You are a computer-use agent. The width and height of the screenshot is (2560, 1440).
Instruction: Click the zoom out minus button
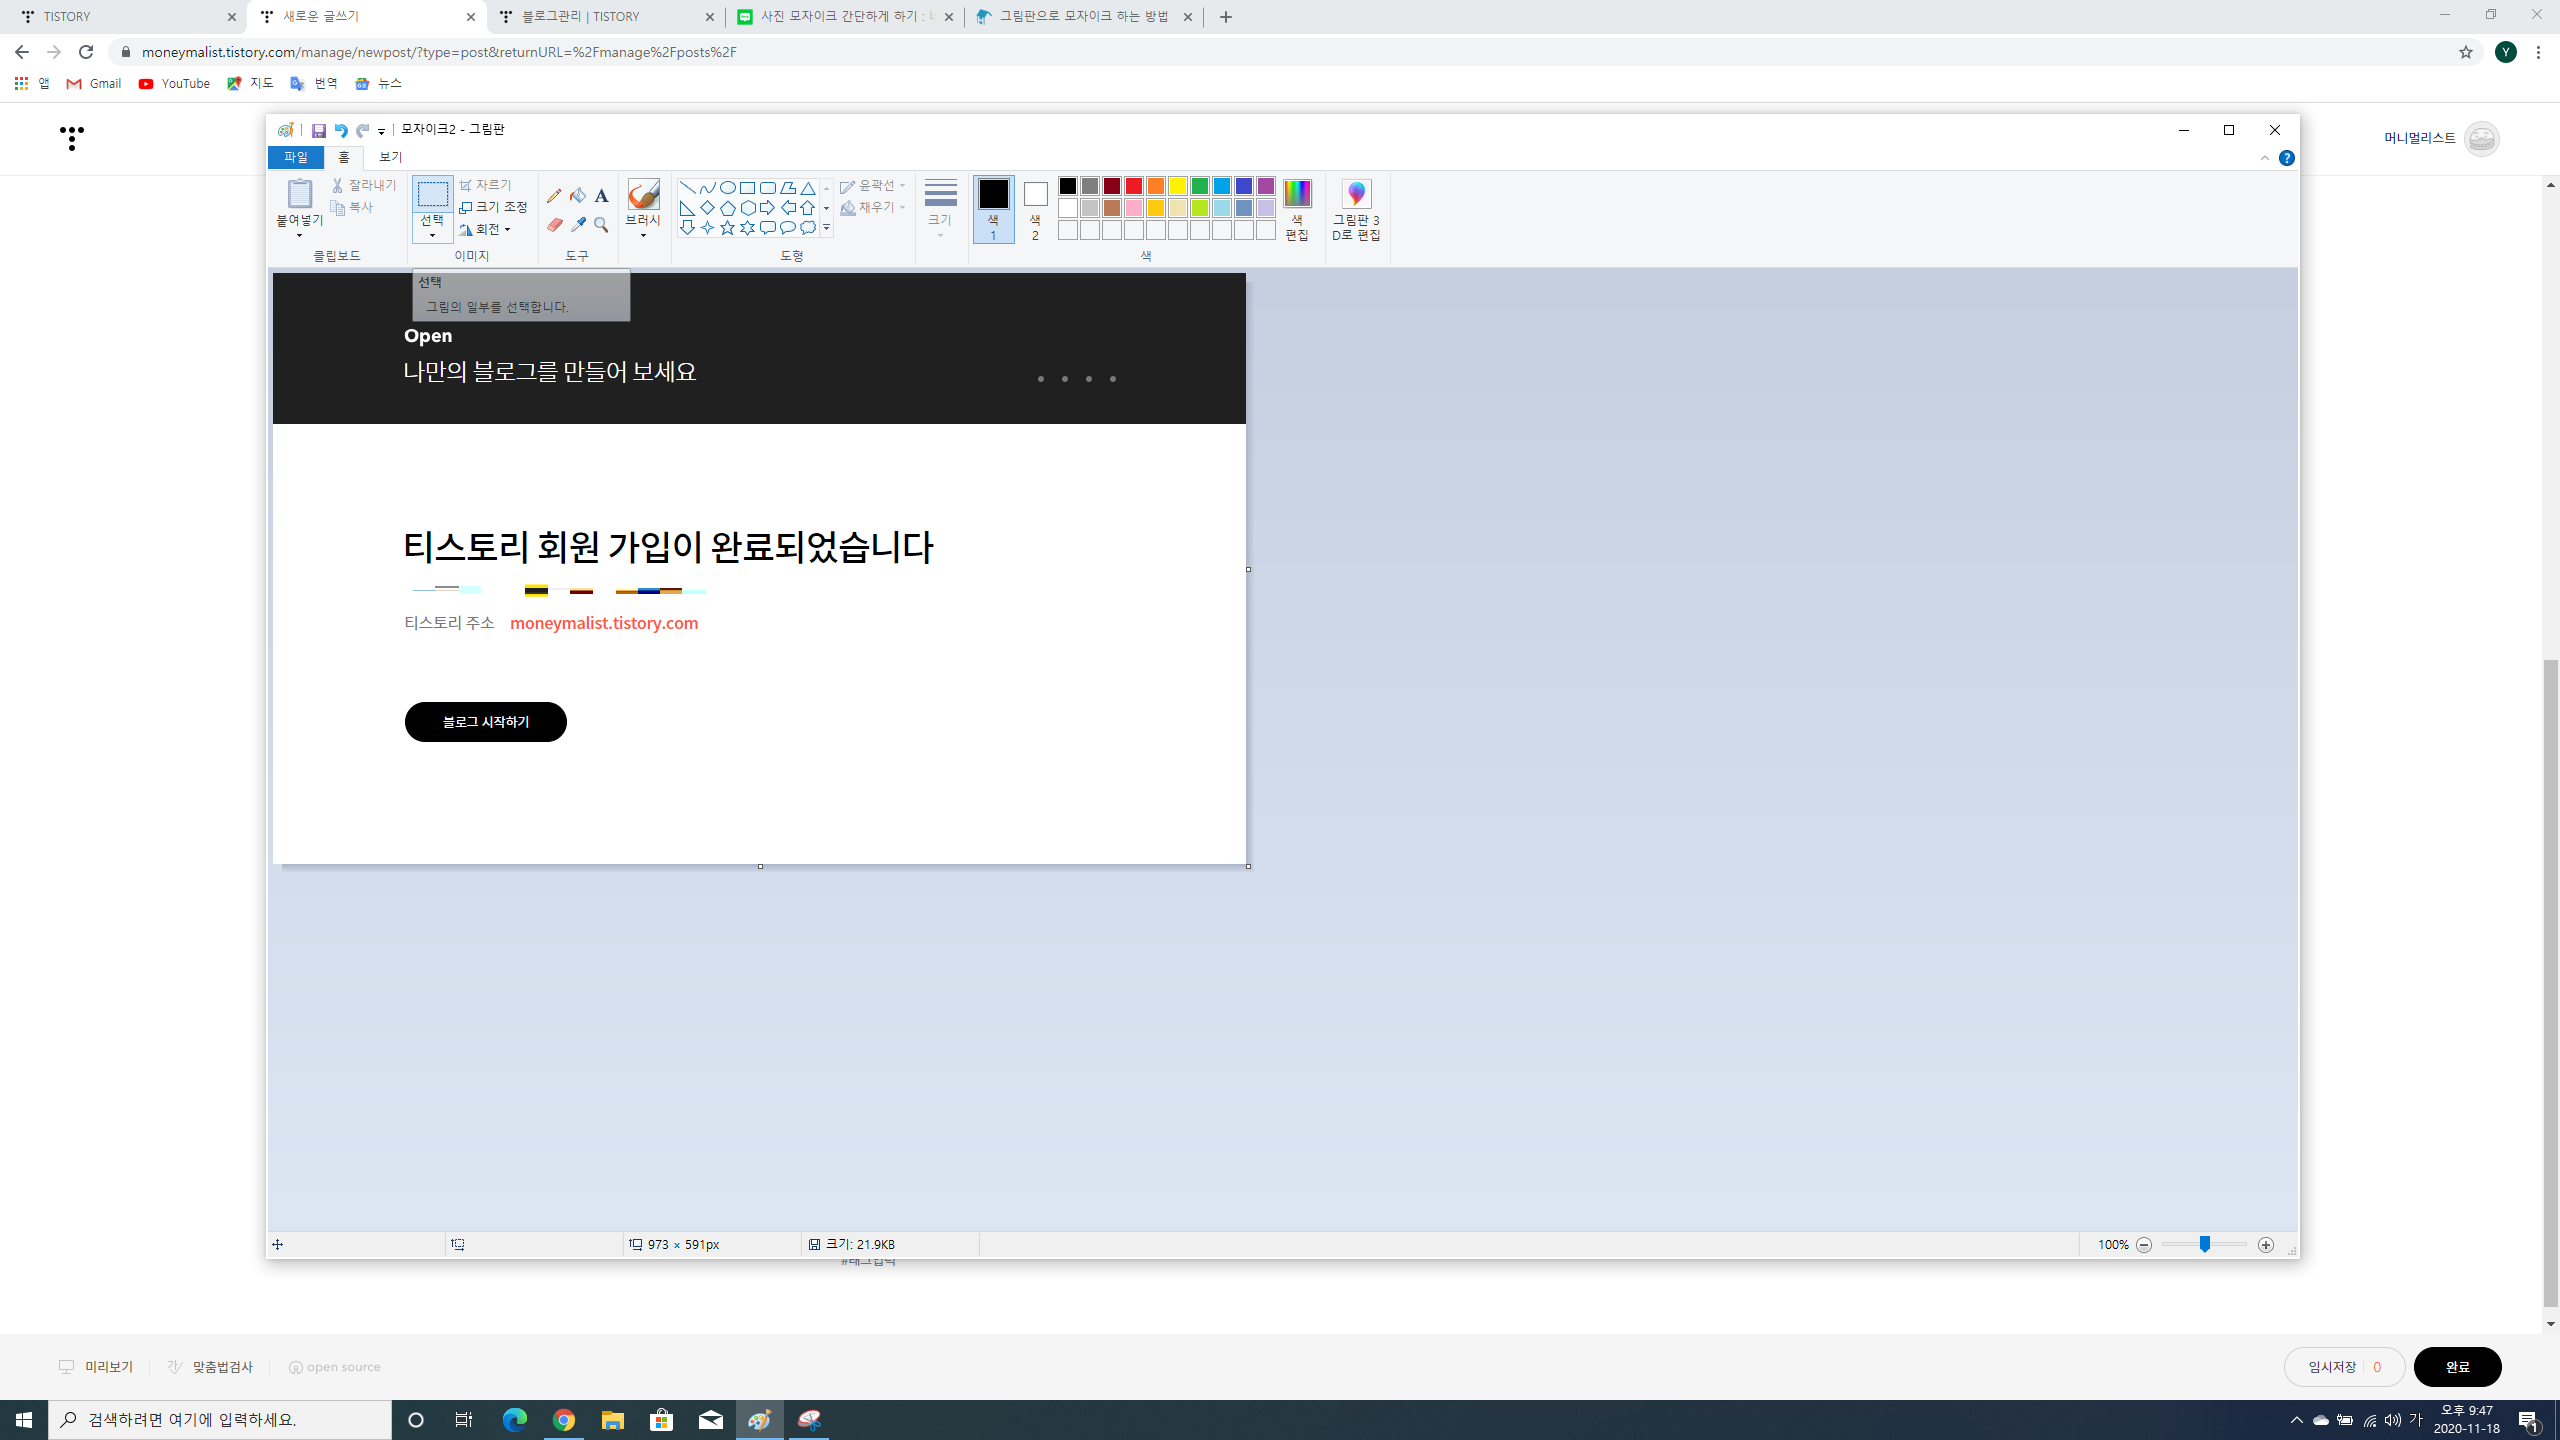(2144, 1245)
